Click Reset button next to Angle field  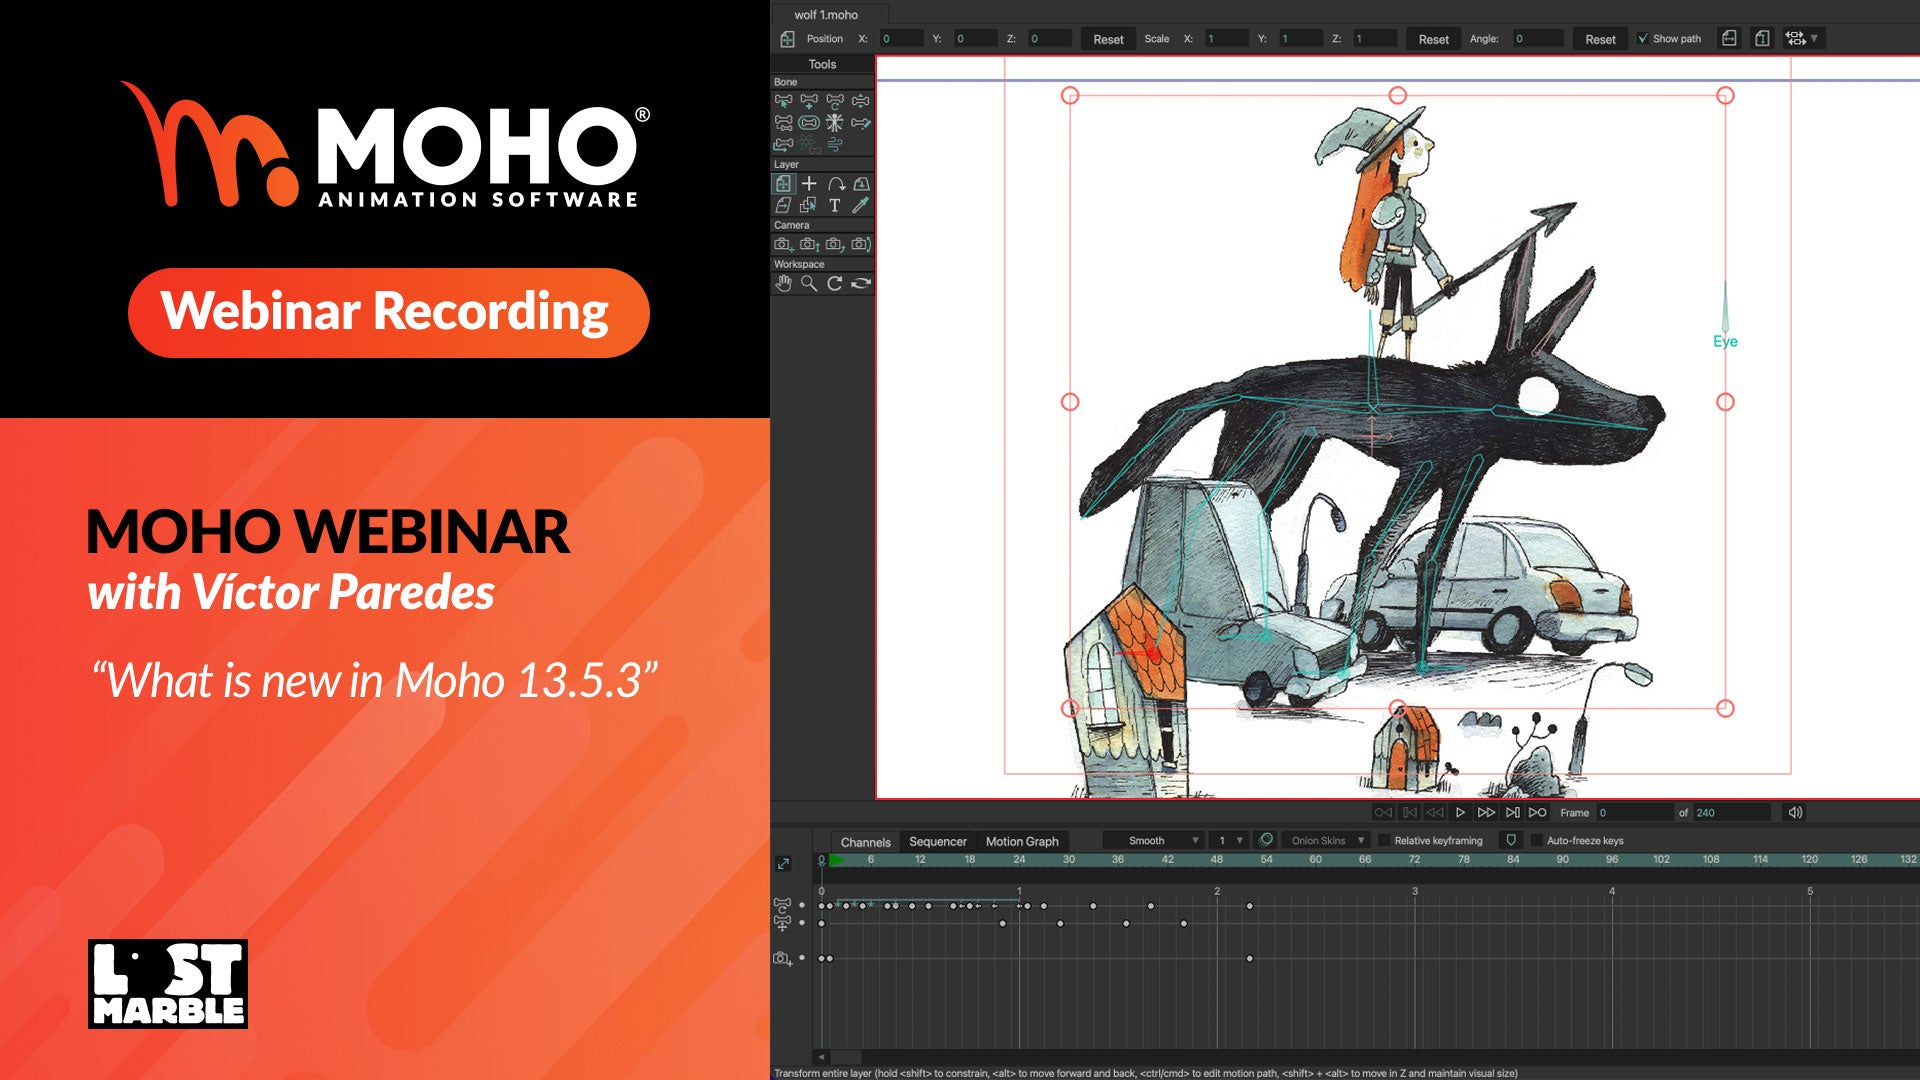1600,39
